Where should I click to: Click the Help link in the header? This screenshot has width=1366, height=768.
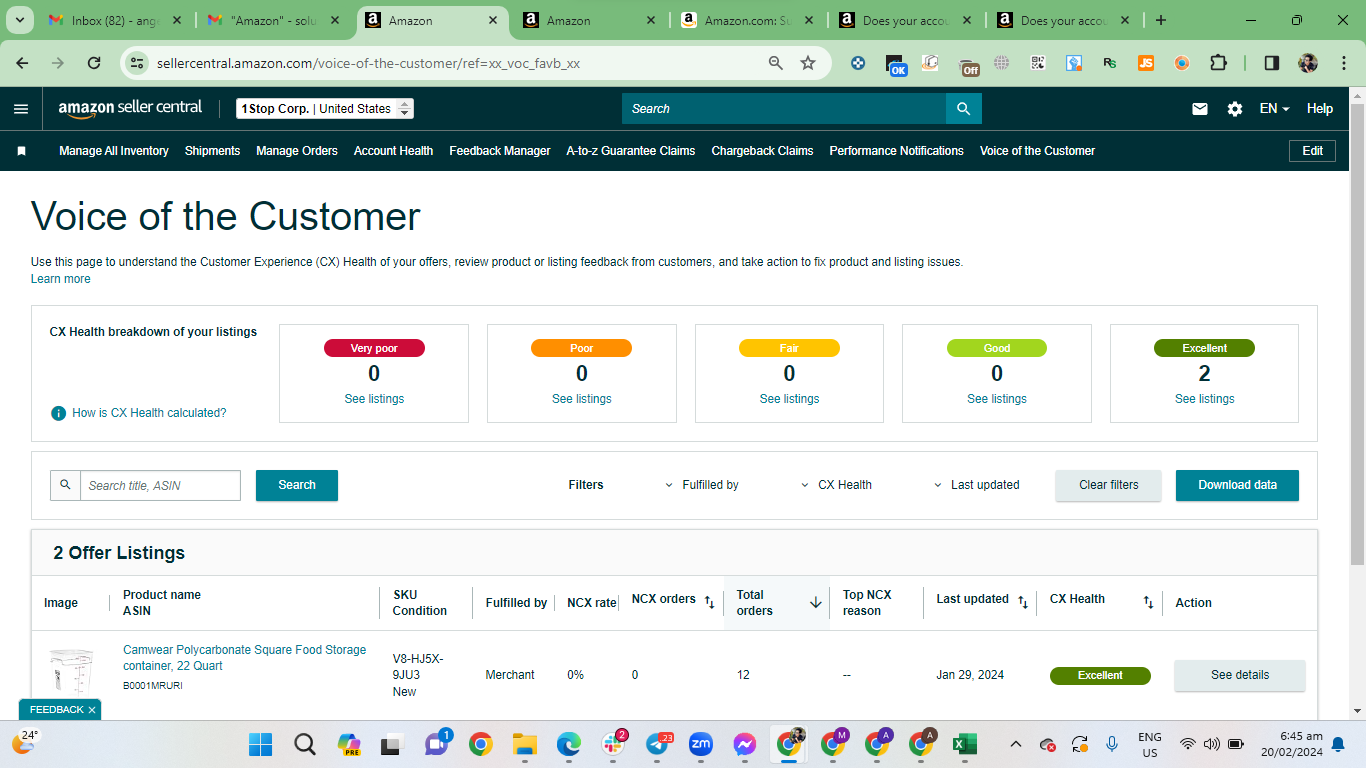point(1320,109)
